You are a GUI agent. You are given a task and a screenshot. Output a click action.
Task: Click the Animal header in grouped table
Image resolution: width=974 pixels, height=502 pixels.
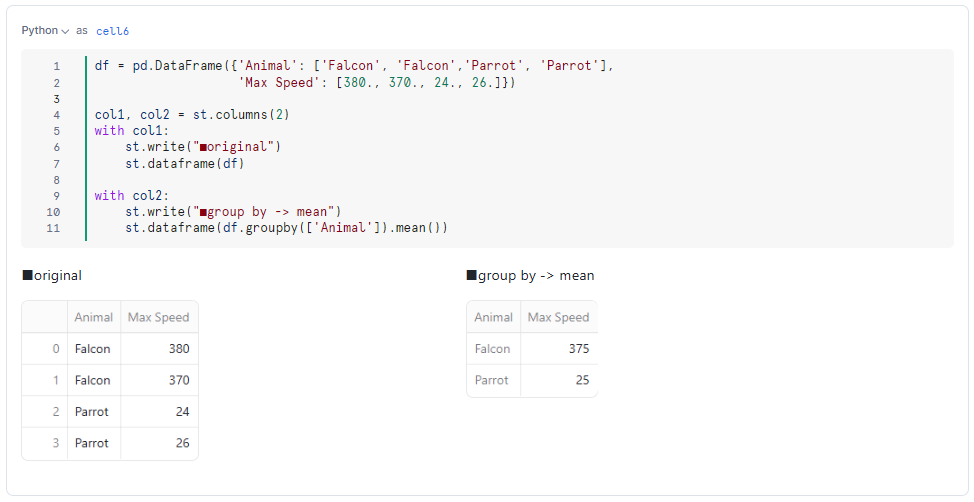pos(494,317)
